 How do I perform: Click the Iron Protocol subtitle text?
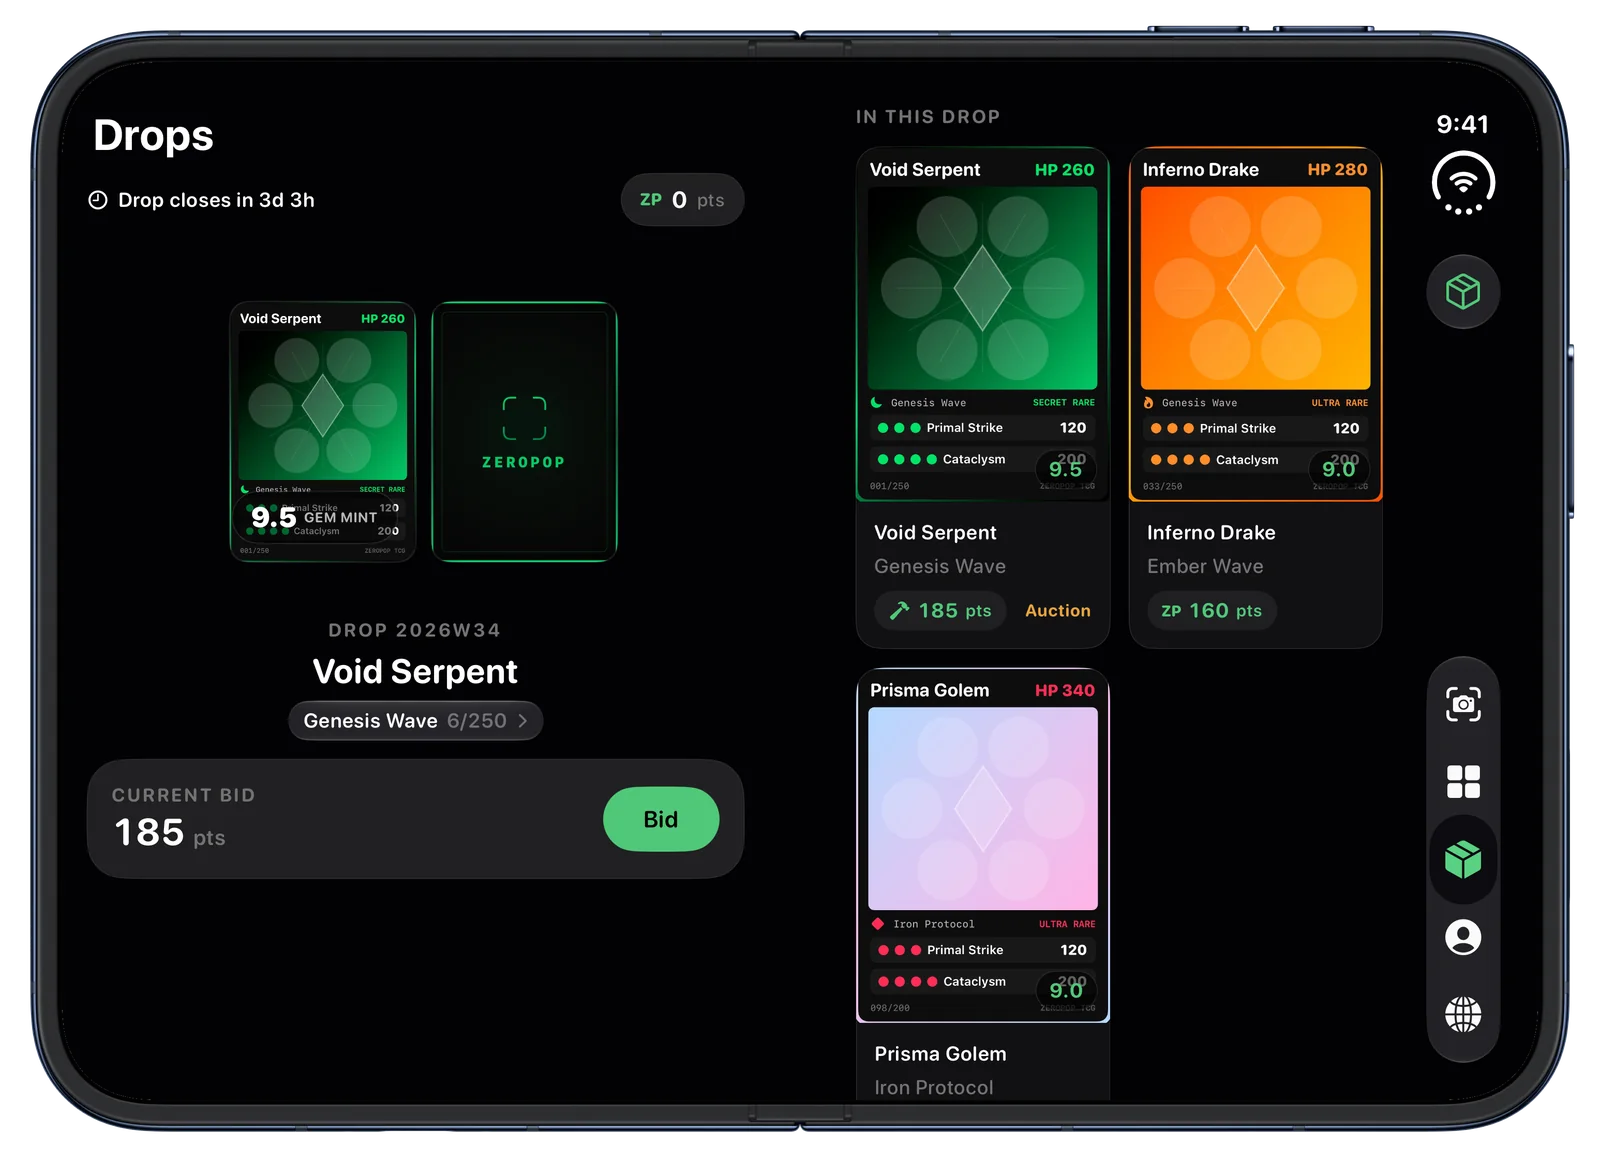tap(934, 1087)
